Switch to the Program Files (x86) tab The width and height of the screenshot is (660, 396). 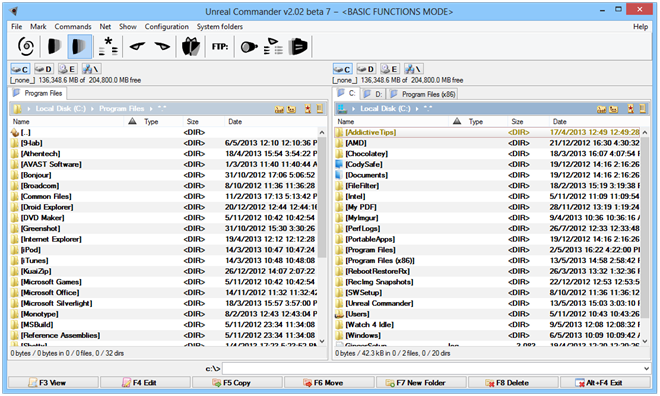(423, 94)
